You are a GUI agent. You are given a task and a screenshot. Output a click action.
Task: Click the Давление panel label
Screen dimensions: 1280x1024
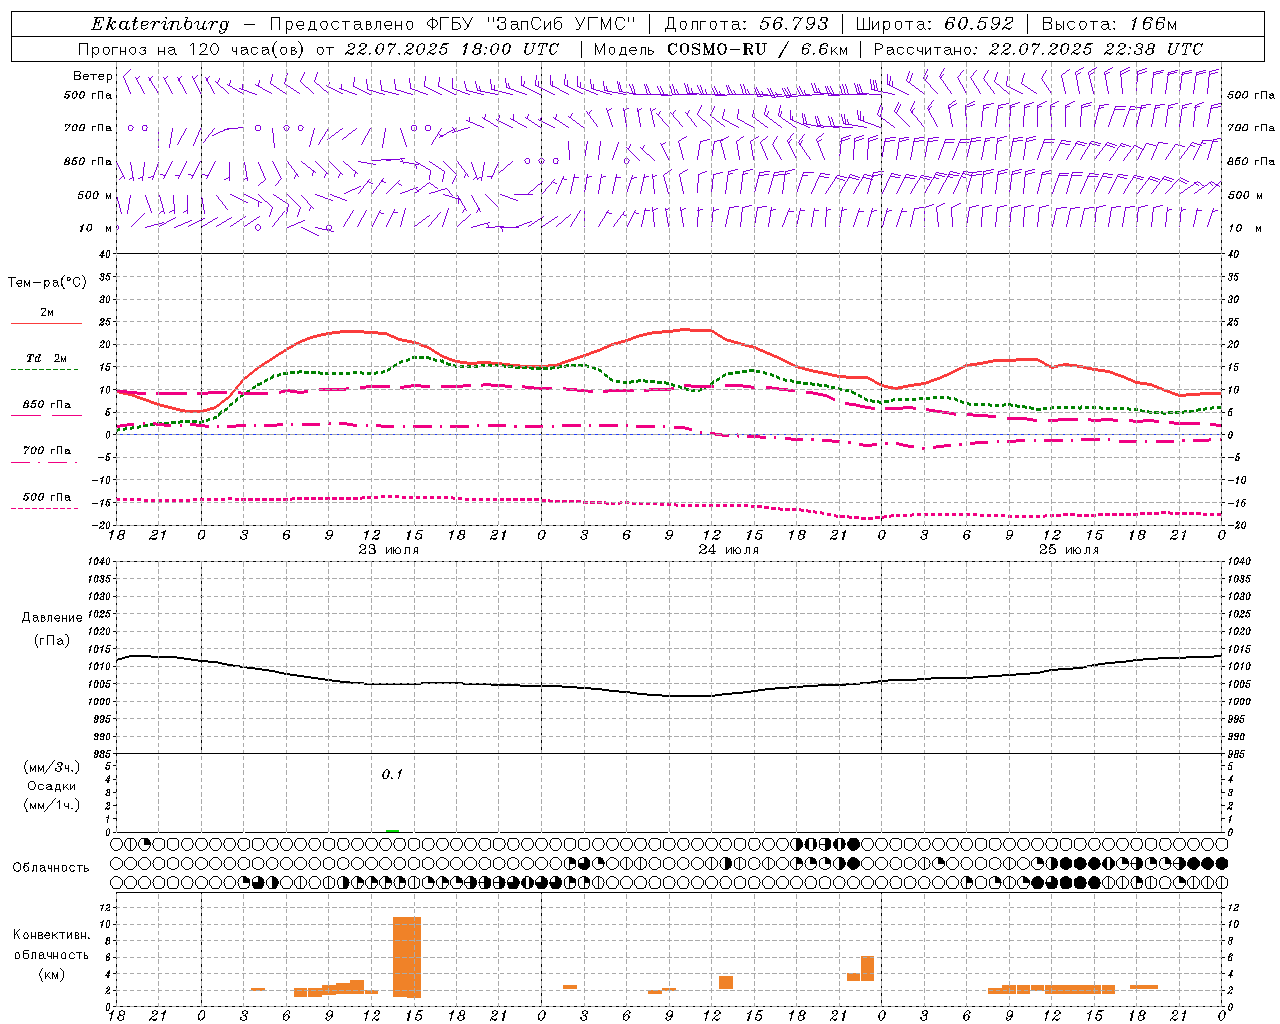(x=52, y=618)
